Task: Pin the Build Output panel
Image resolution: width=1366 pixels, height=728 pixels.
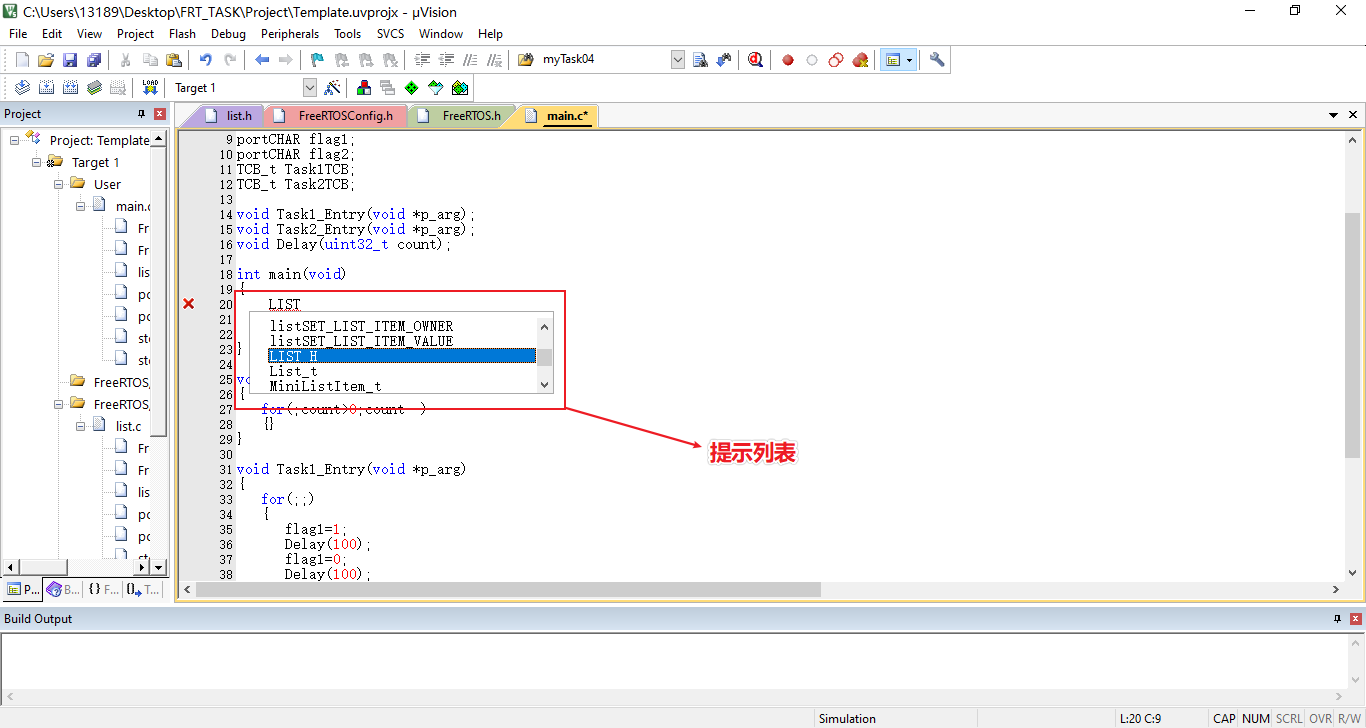Action: [1338, 619]
